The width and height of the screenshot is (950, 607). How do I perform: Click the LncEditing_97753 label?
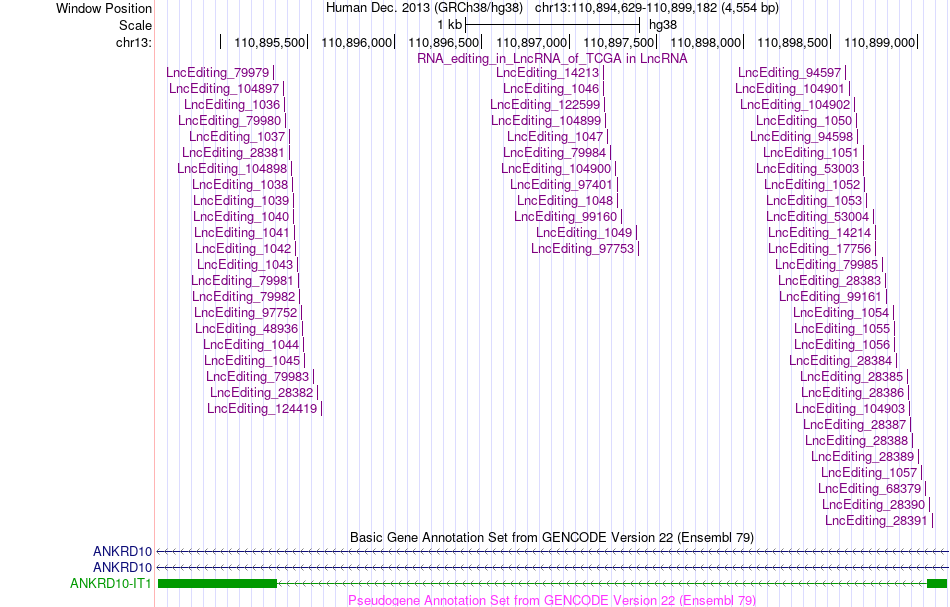[582, 249]
